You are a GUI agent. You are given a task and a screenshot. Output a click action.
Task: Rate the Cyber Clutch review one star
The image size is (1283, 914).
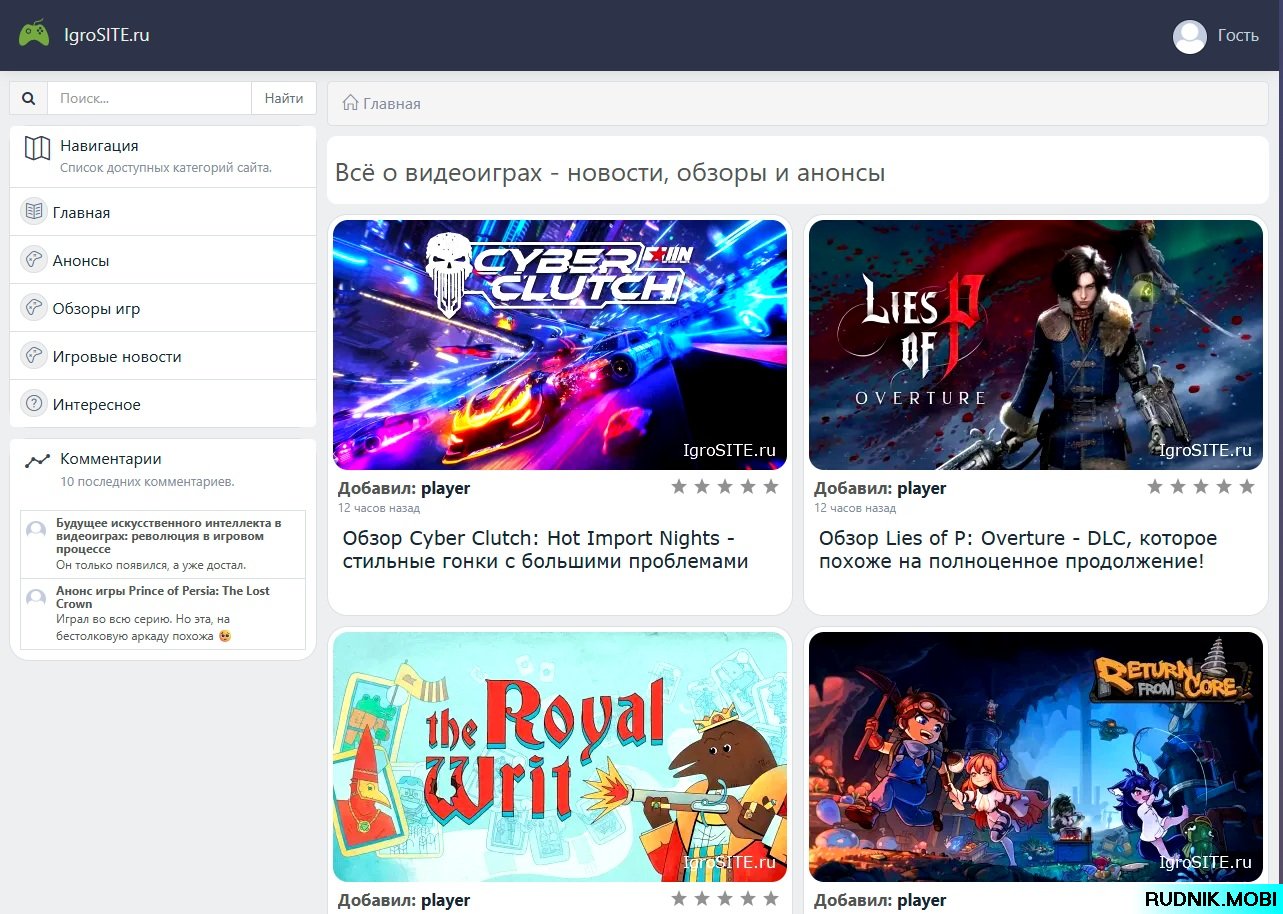[679, 487]
